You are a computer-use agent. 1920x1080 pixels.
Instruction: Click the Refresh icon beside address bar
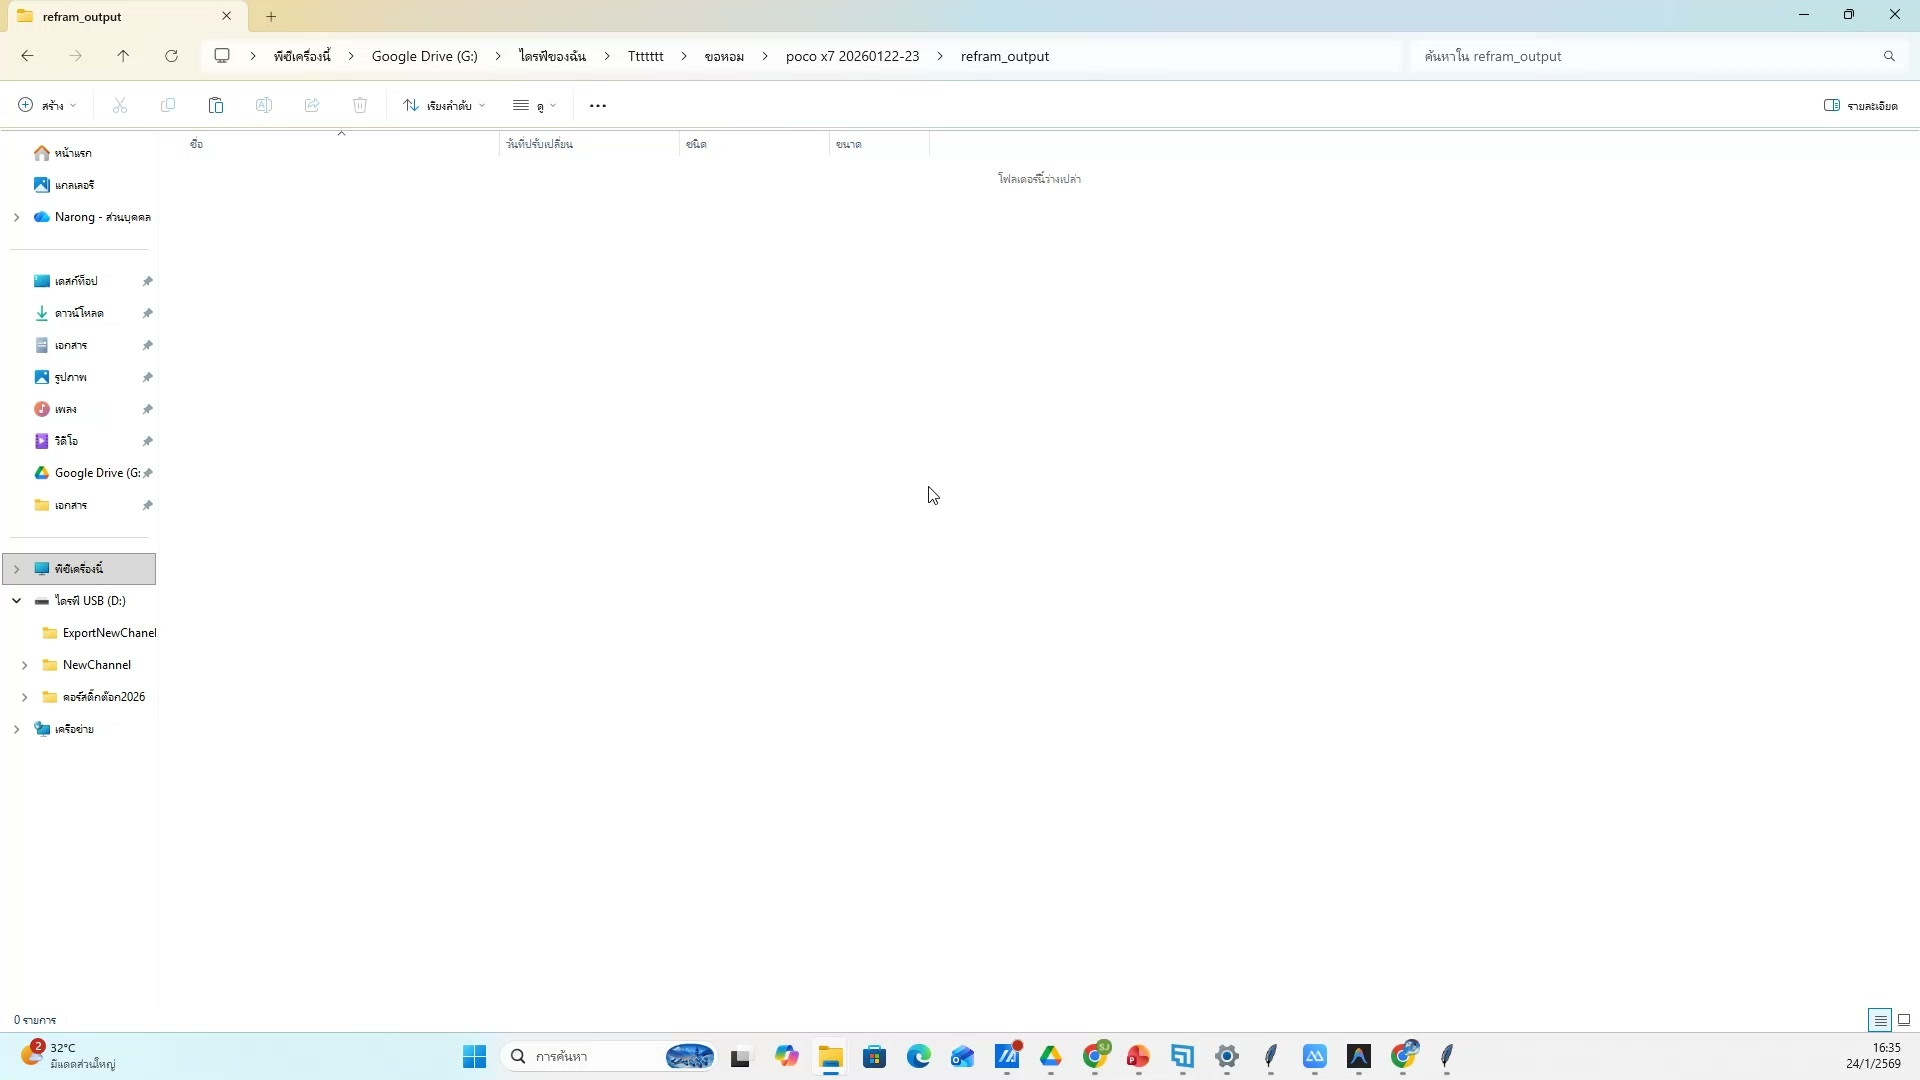click(x=171, y=56)
